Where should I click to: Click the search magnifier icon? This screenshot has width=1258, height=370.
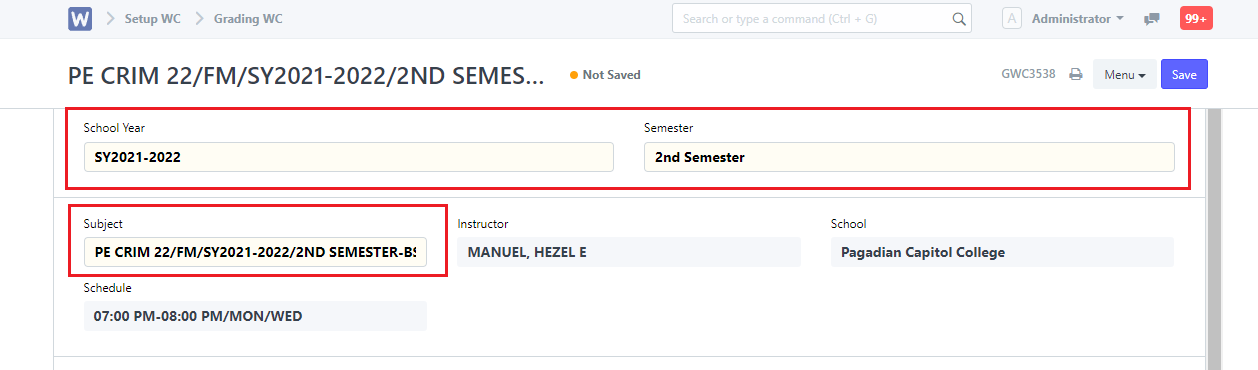pyautogui.click(x=959, y=18)
